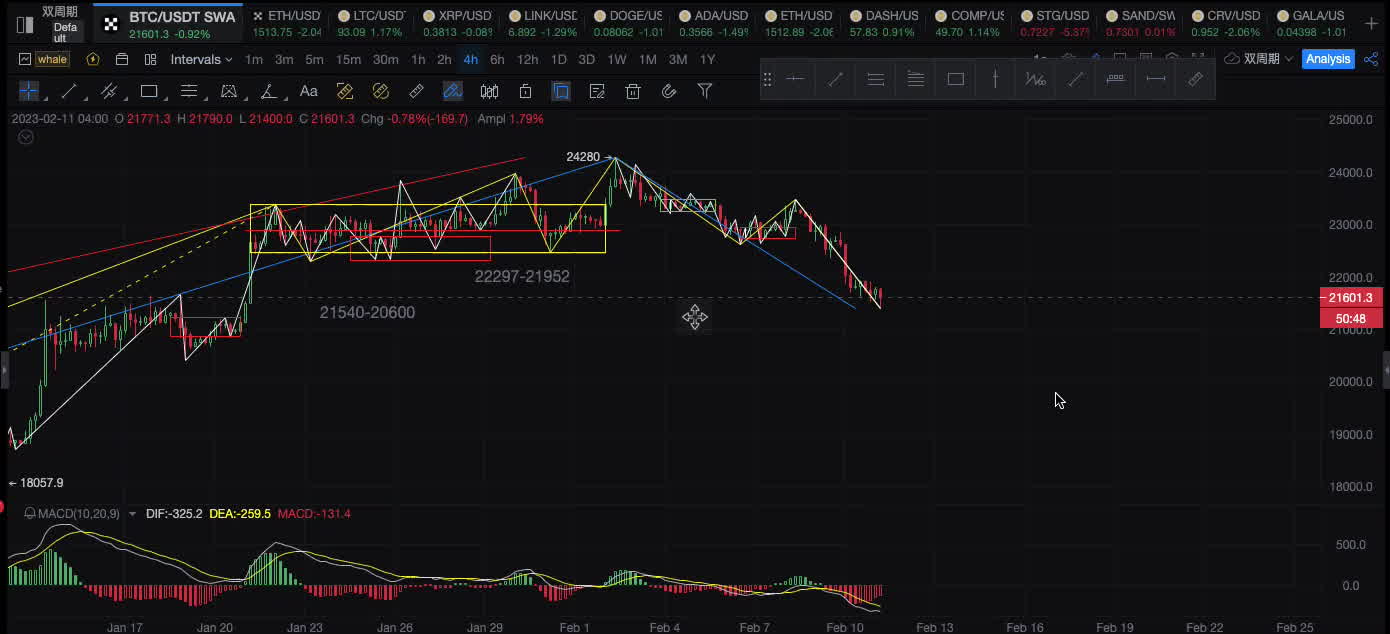Click the blue Analysis button
1390x634 pixels.
[1328, 59]
